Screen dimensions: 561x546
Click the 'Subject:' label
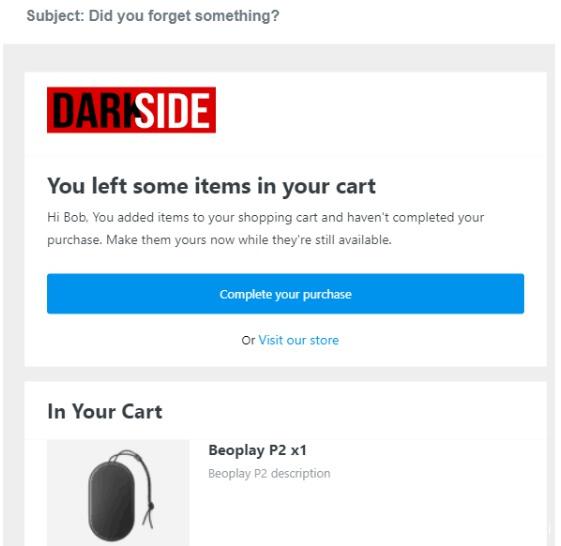point(55,16)
